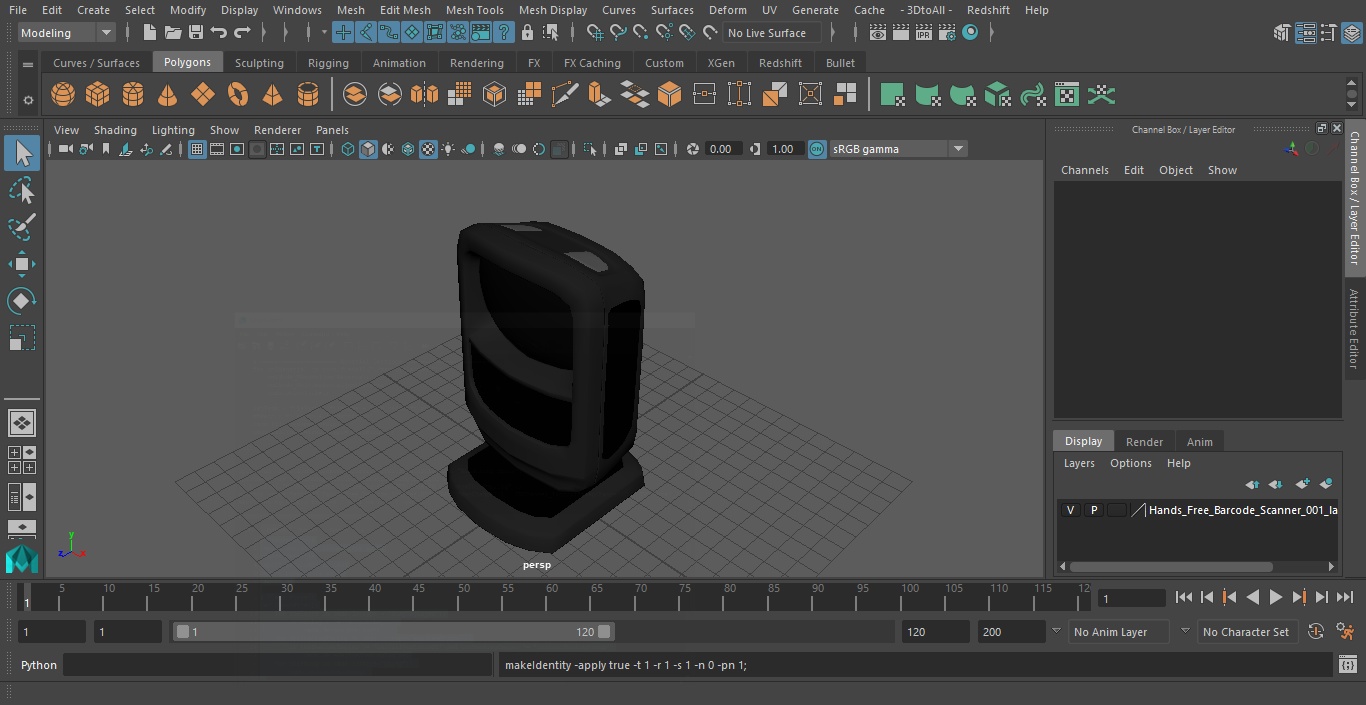Toggle the Auto keyframe button

point(1315,631)
